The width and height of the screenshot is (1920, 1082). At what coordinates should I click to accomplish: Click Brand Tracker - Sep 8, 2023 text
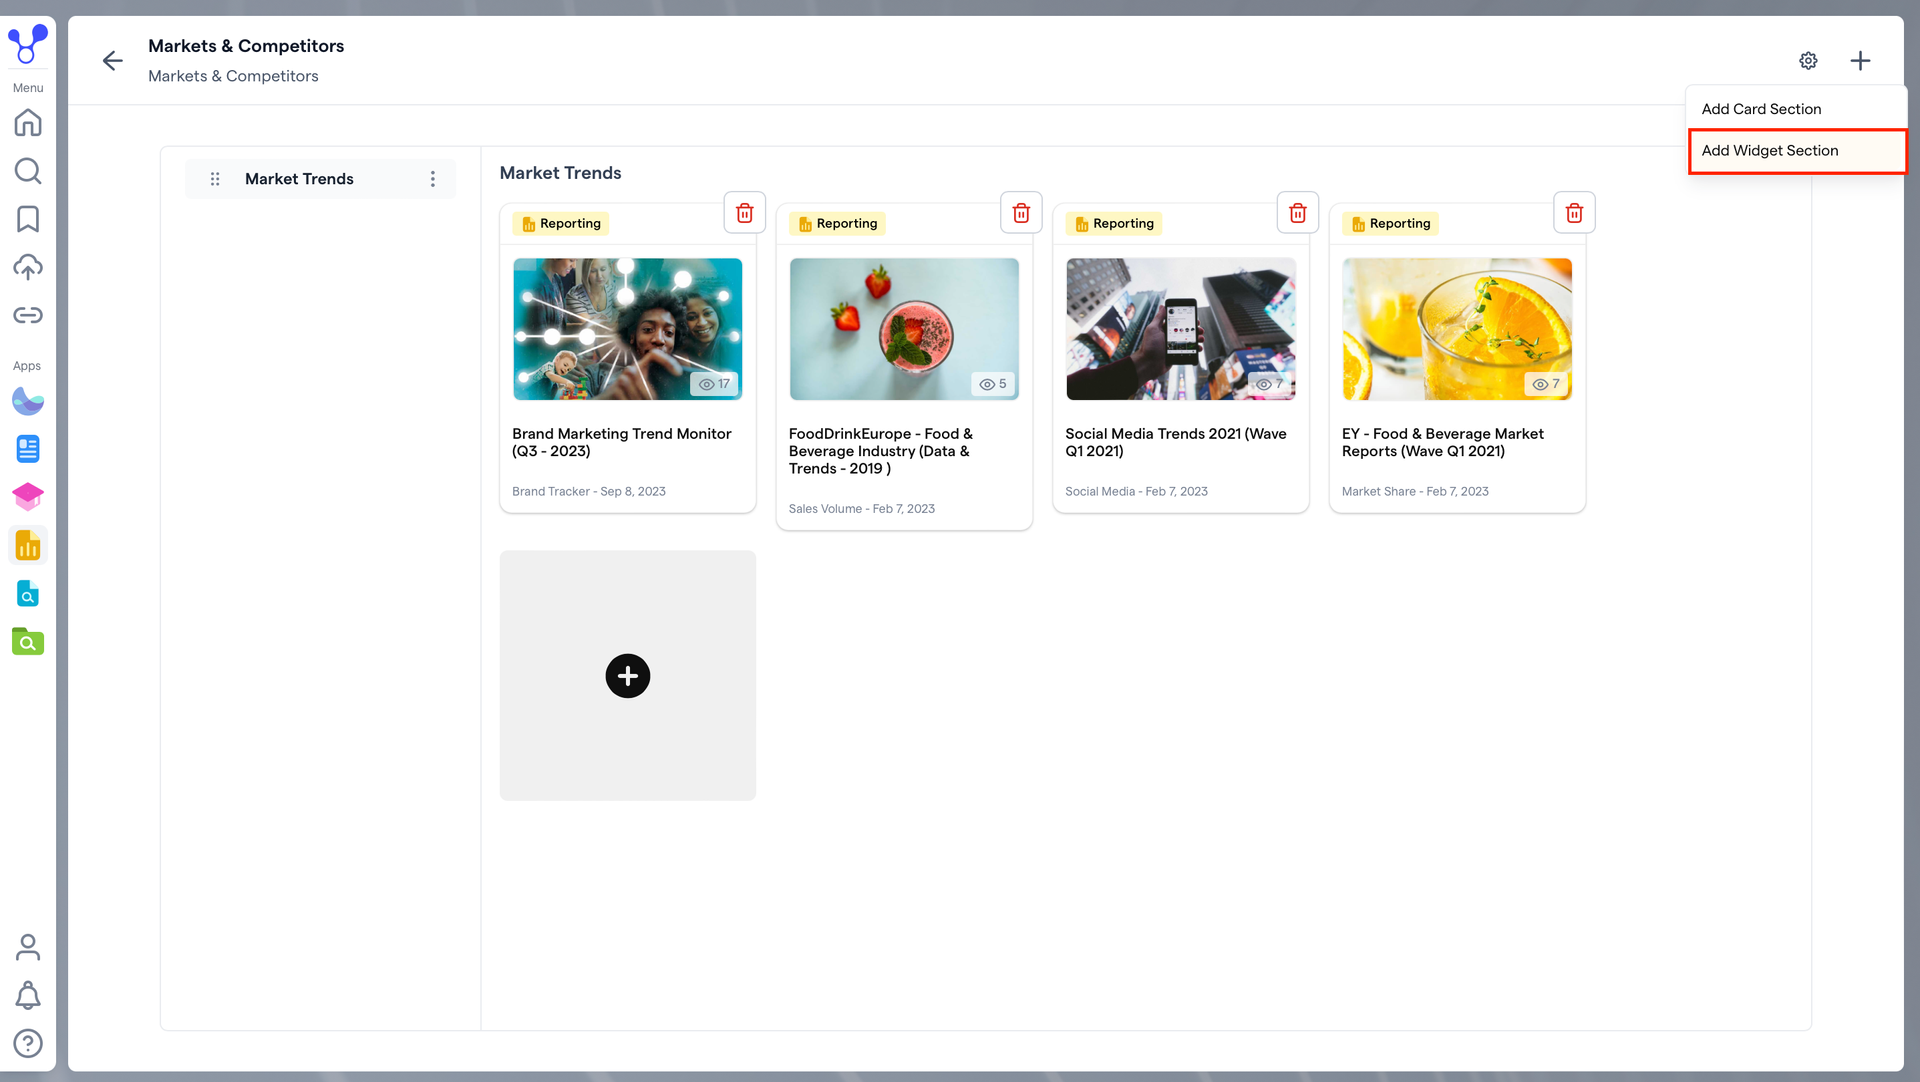(x=589, y=492)
